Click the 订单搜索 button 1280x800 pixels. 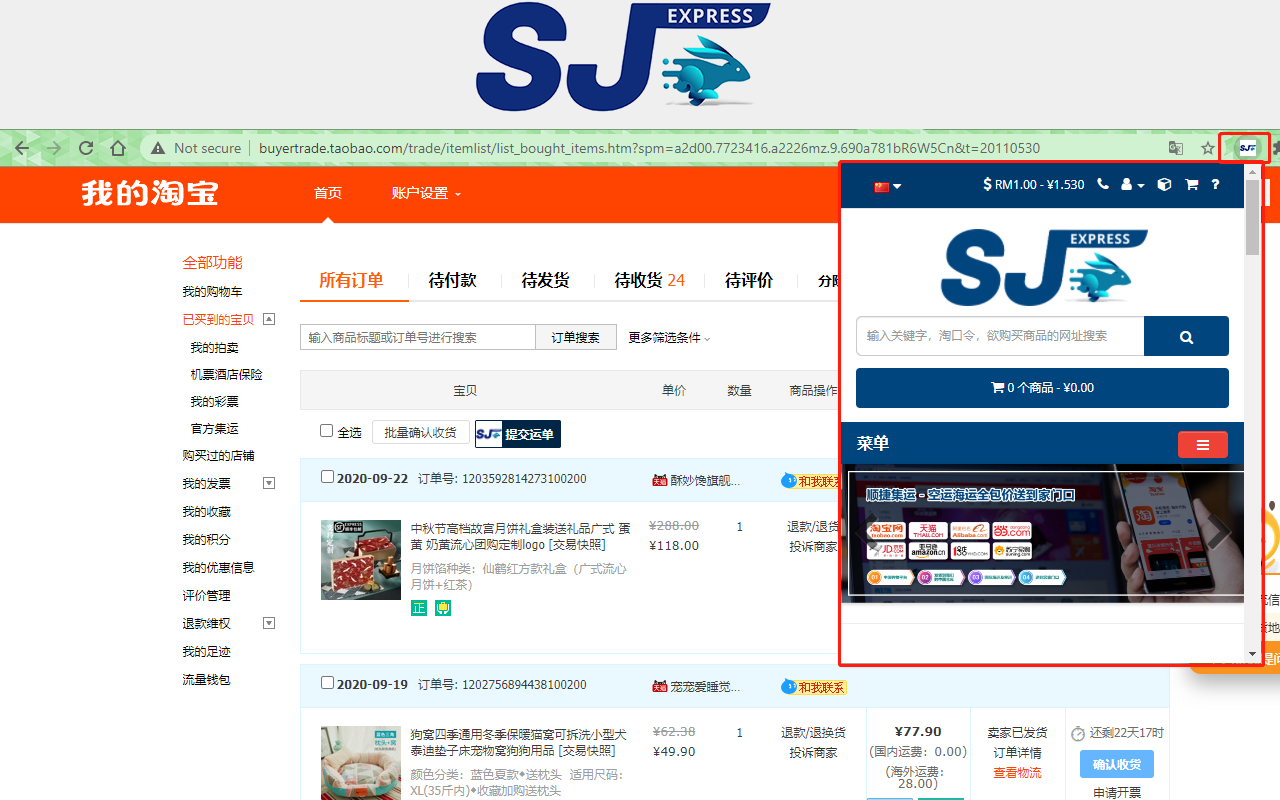pyautogui.click(x=576, y=338)
